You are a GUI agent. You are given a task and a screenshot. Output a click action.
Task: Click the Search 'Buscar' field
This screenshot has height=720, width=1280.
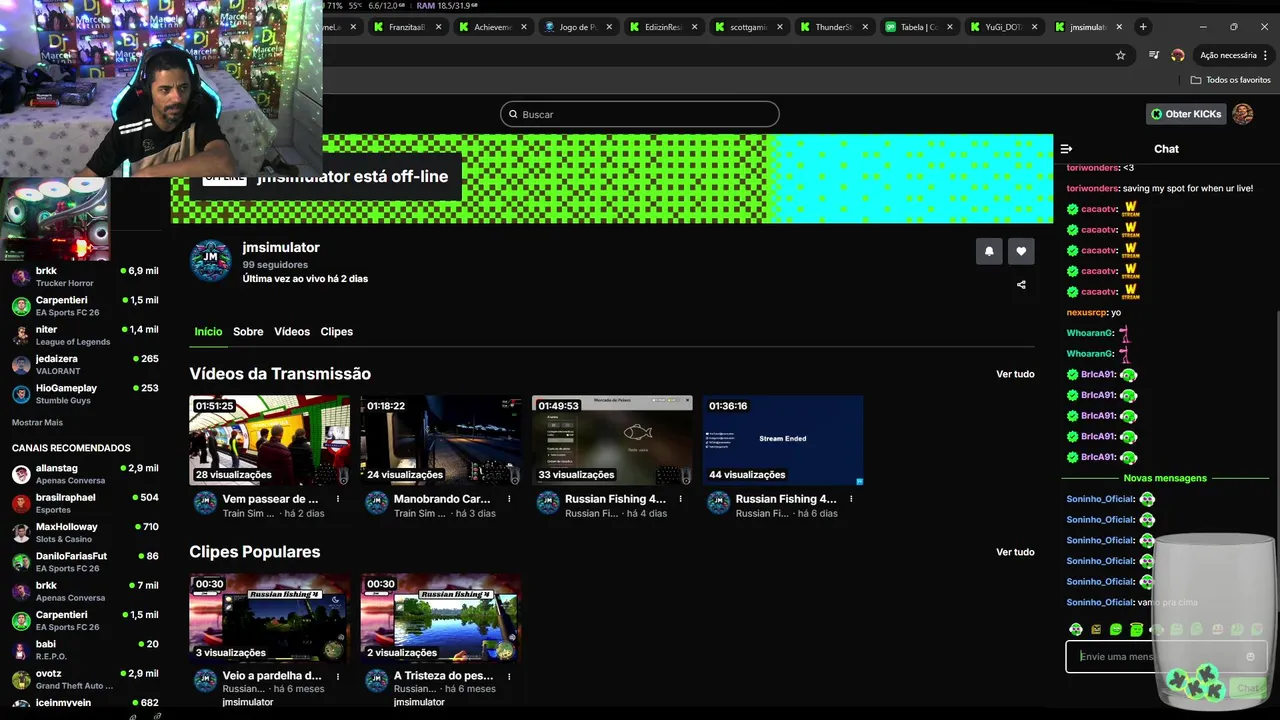(x=639, y=114)
